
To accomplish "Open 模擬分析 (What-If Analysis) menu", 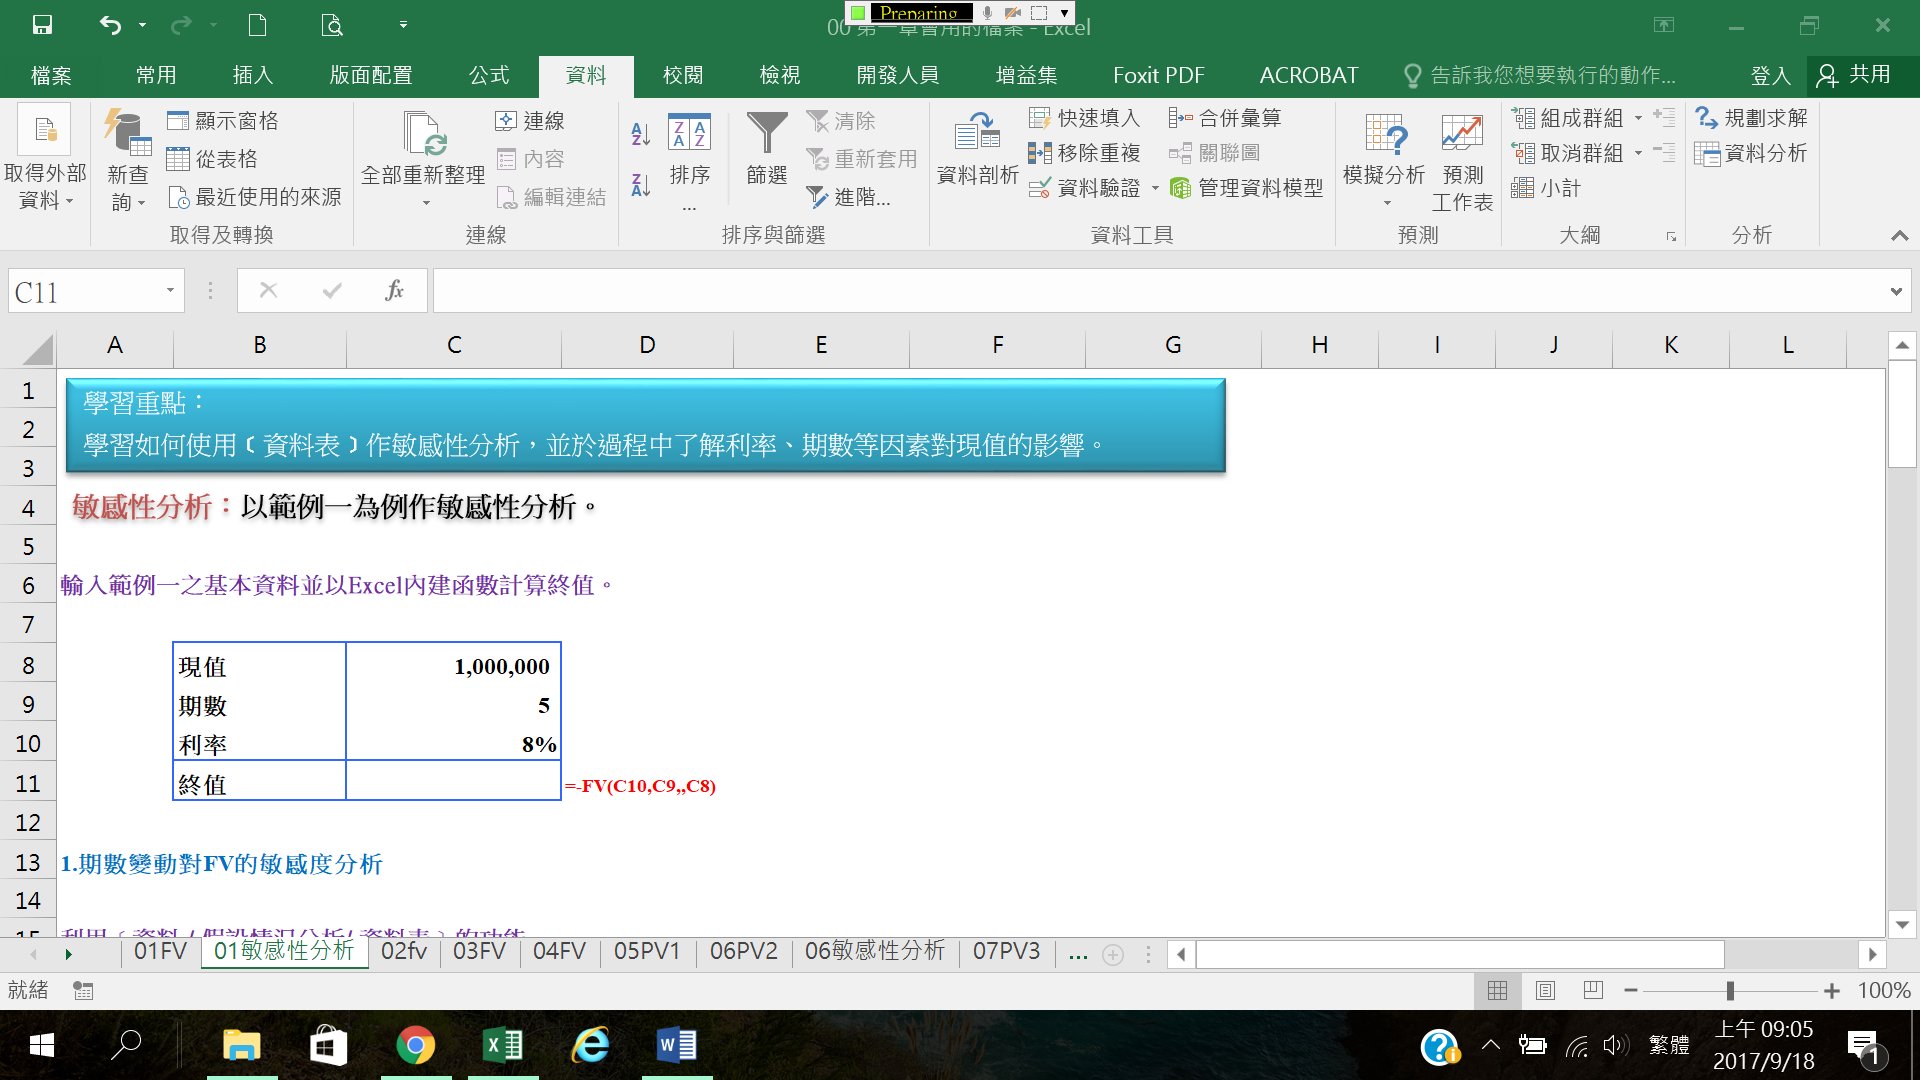I will pyautogui.click(x=1384, y=160).
